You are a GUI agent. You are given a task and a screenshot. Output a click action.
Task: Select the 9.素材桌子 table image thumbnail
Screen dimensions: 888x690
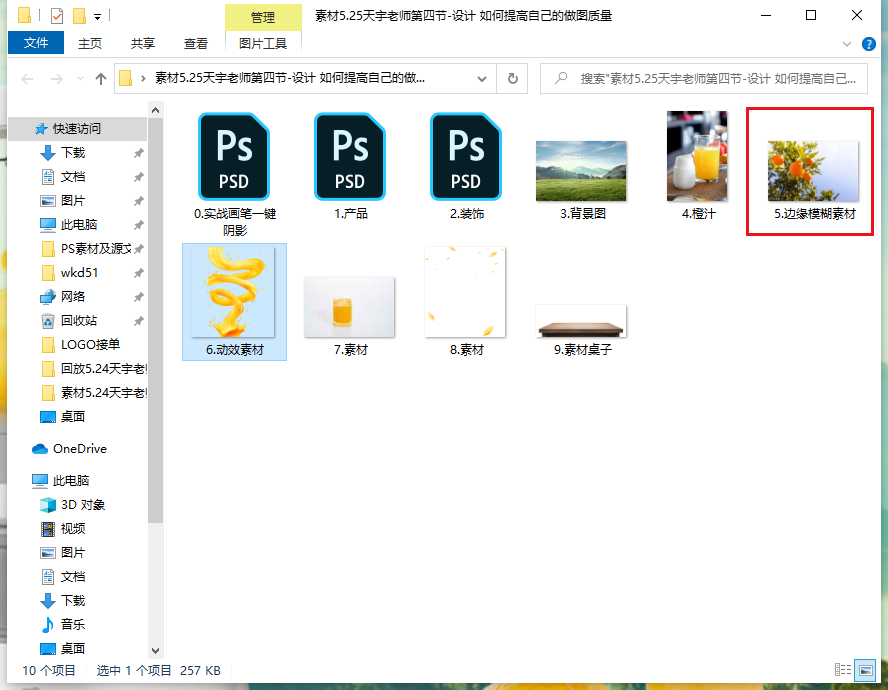click(581, 321)
